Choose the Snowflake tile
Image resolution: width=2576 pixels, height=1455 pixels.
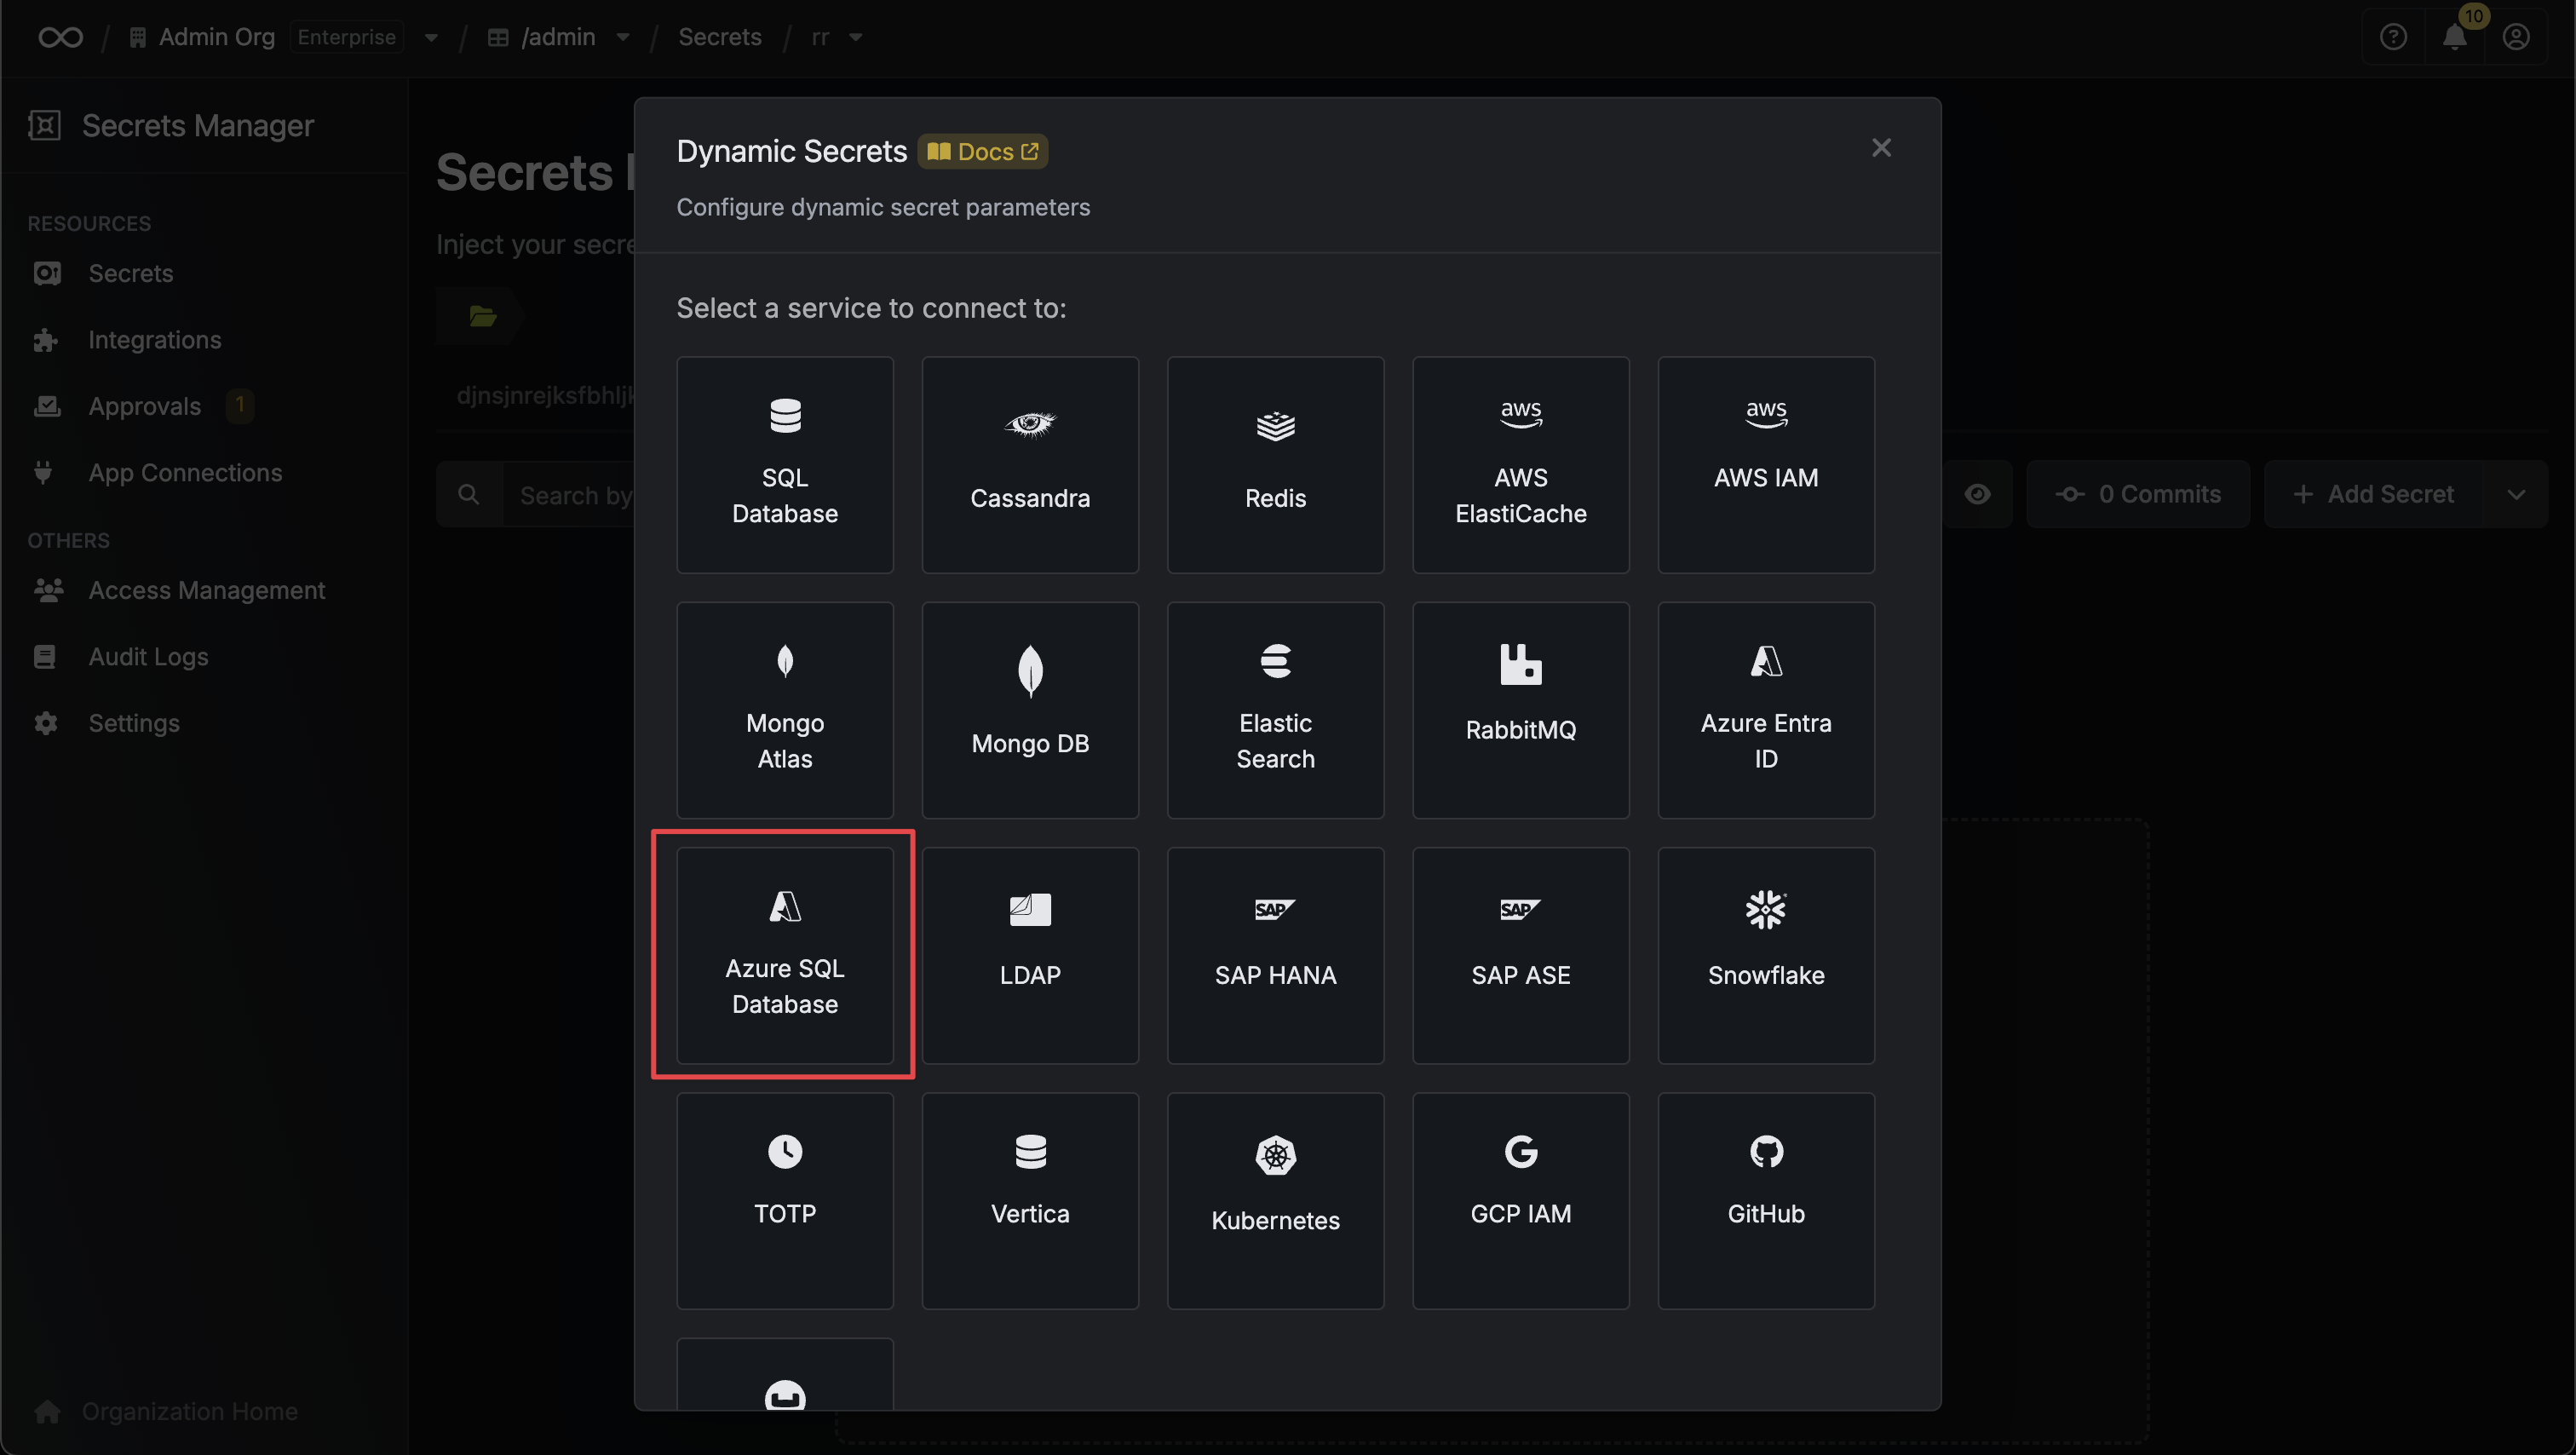[x=1766, y=955]
